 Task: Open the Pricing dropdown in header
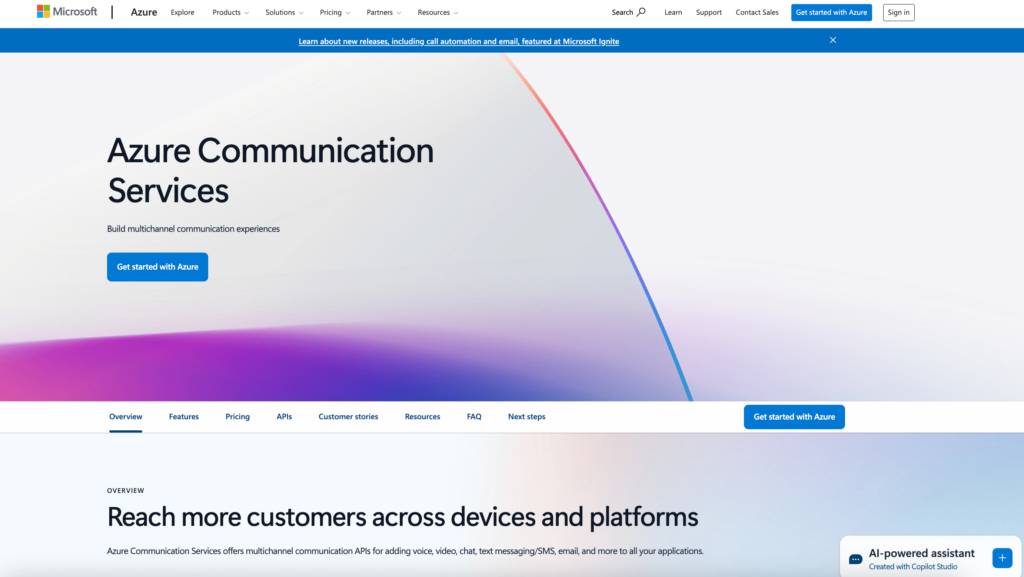[334, 13]
